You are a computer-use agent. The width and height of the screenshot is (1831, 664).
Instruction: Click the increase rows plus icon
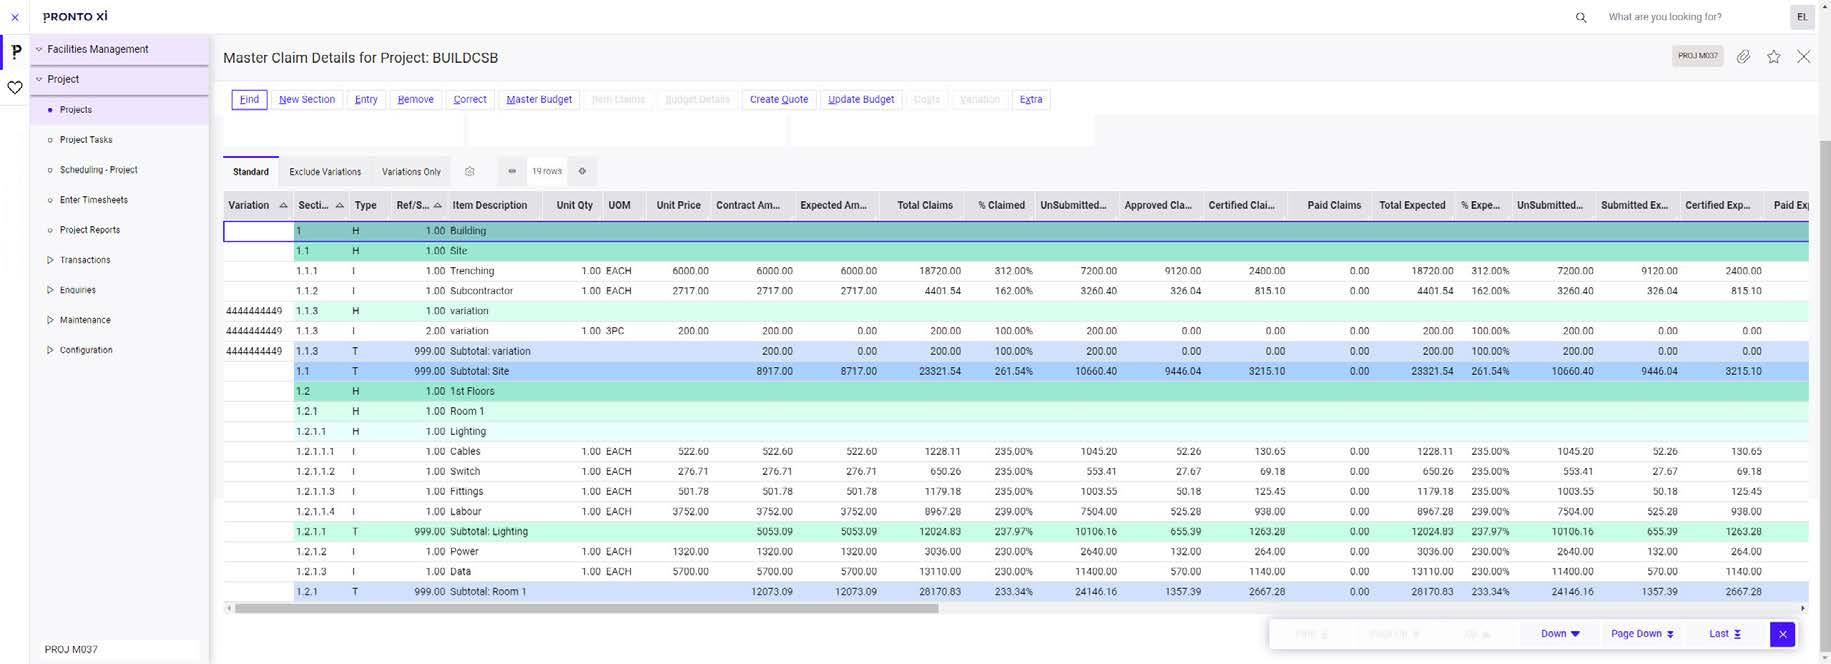click(x=582, y=171)
